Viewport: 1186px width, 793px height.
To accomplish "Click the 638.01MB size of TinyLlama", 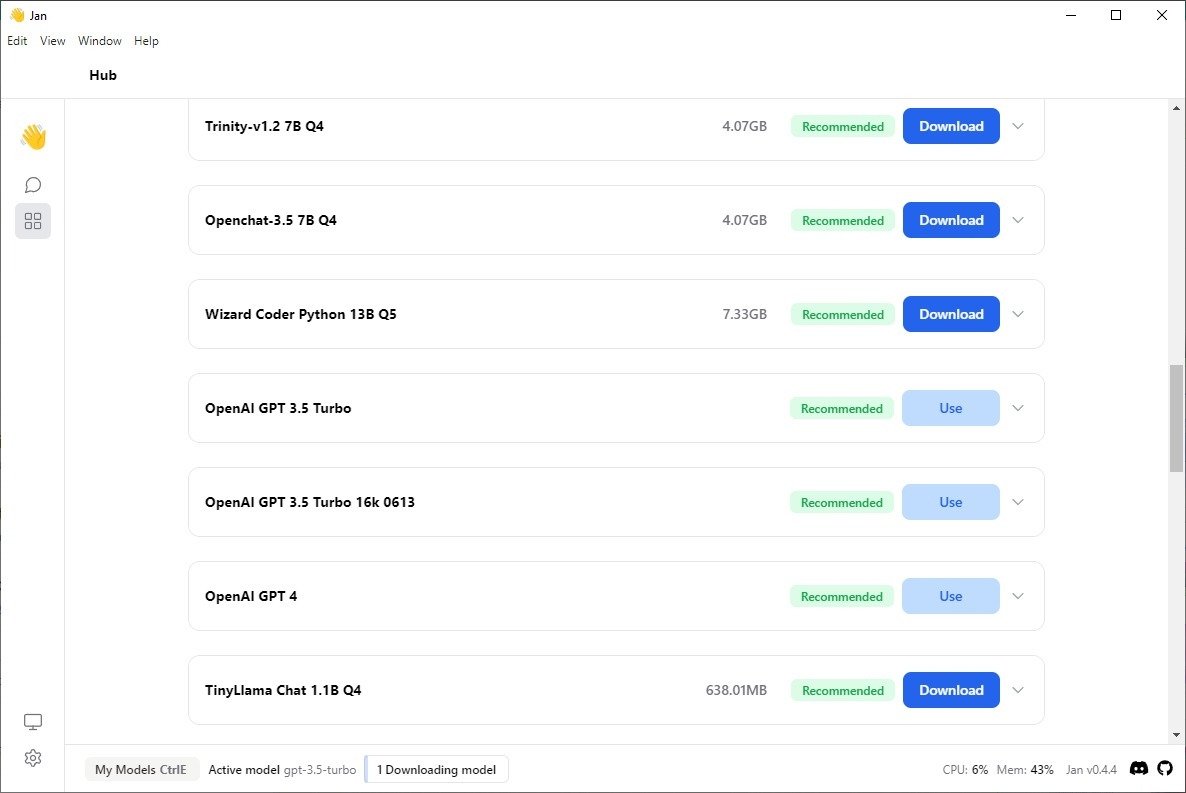I will click(736, 690).
